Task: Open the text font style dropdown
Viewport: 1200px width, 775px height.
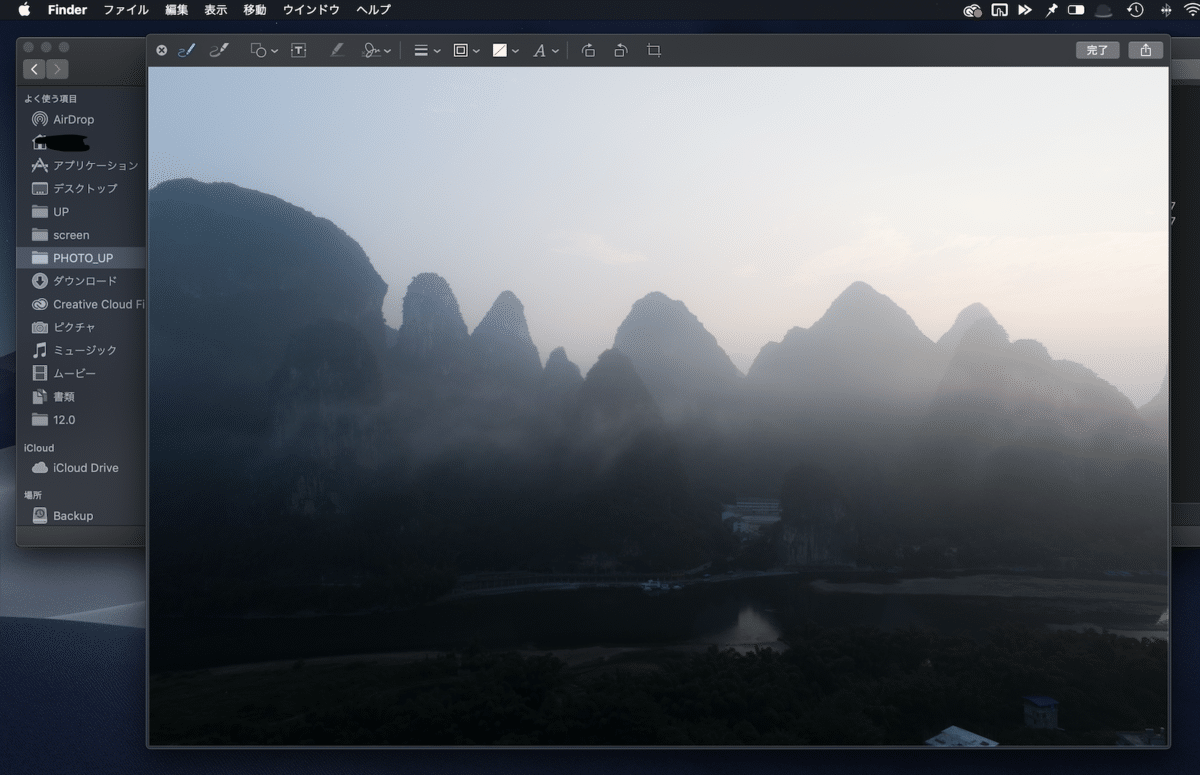Action: click(x=545, y=50)
